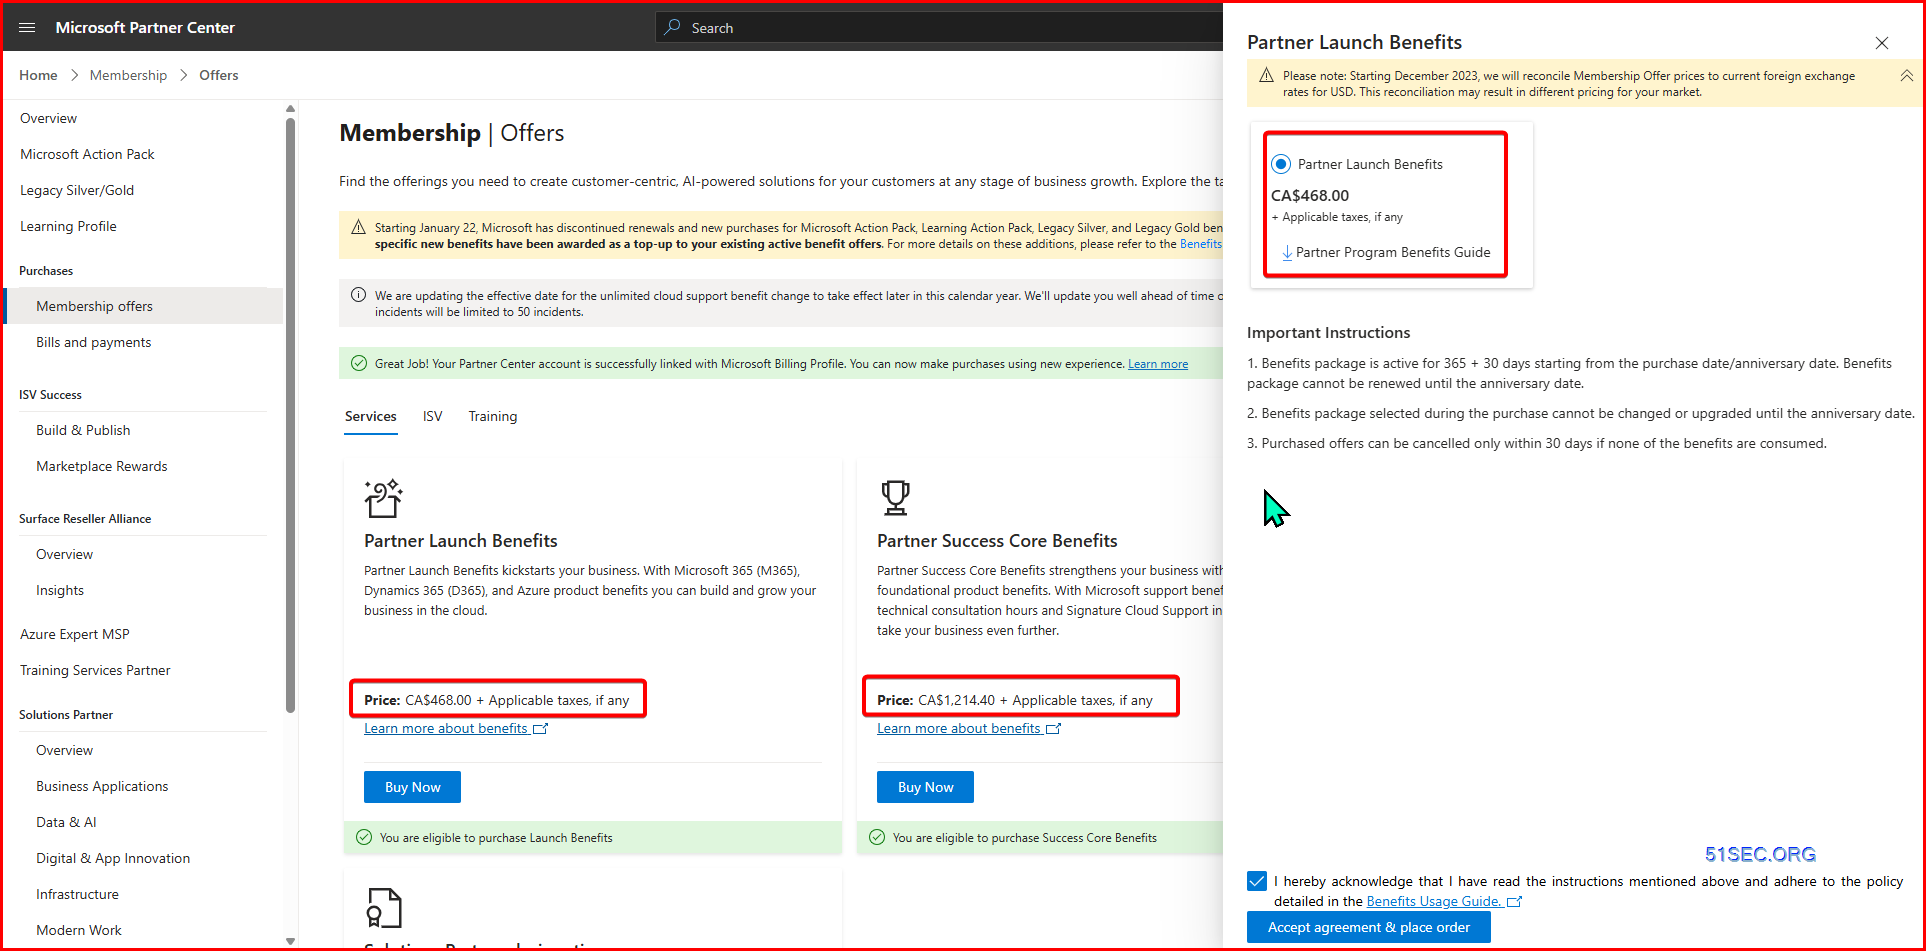Click the search magnifier icon
Image resolution: width=1926 pixels, height=951 pixels.
point(673,27)
